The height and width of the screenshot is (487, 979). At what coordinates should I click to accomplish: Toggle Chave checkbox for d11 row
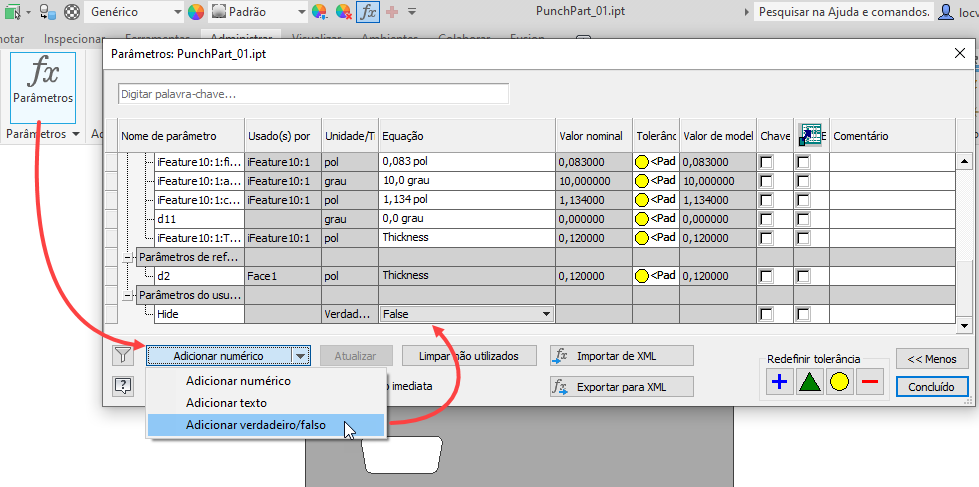click(x=765, y=220)
